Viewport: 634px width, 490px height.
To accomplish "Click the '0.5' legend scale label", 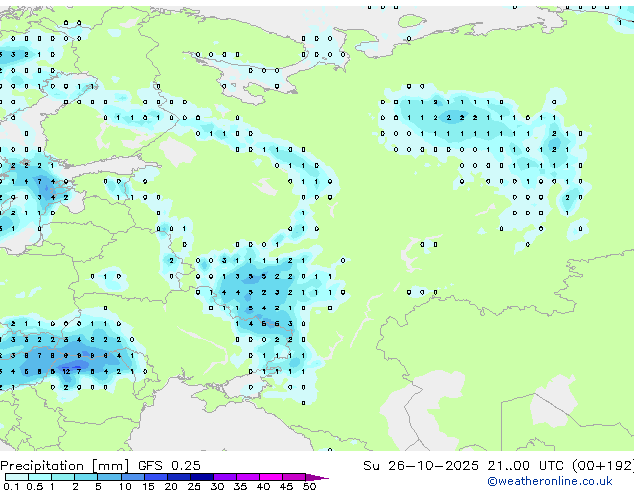I will pos(34,486).
